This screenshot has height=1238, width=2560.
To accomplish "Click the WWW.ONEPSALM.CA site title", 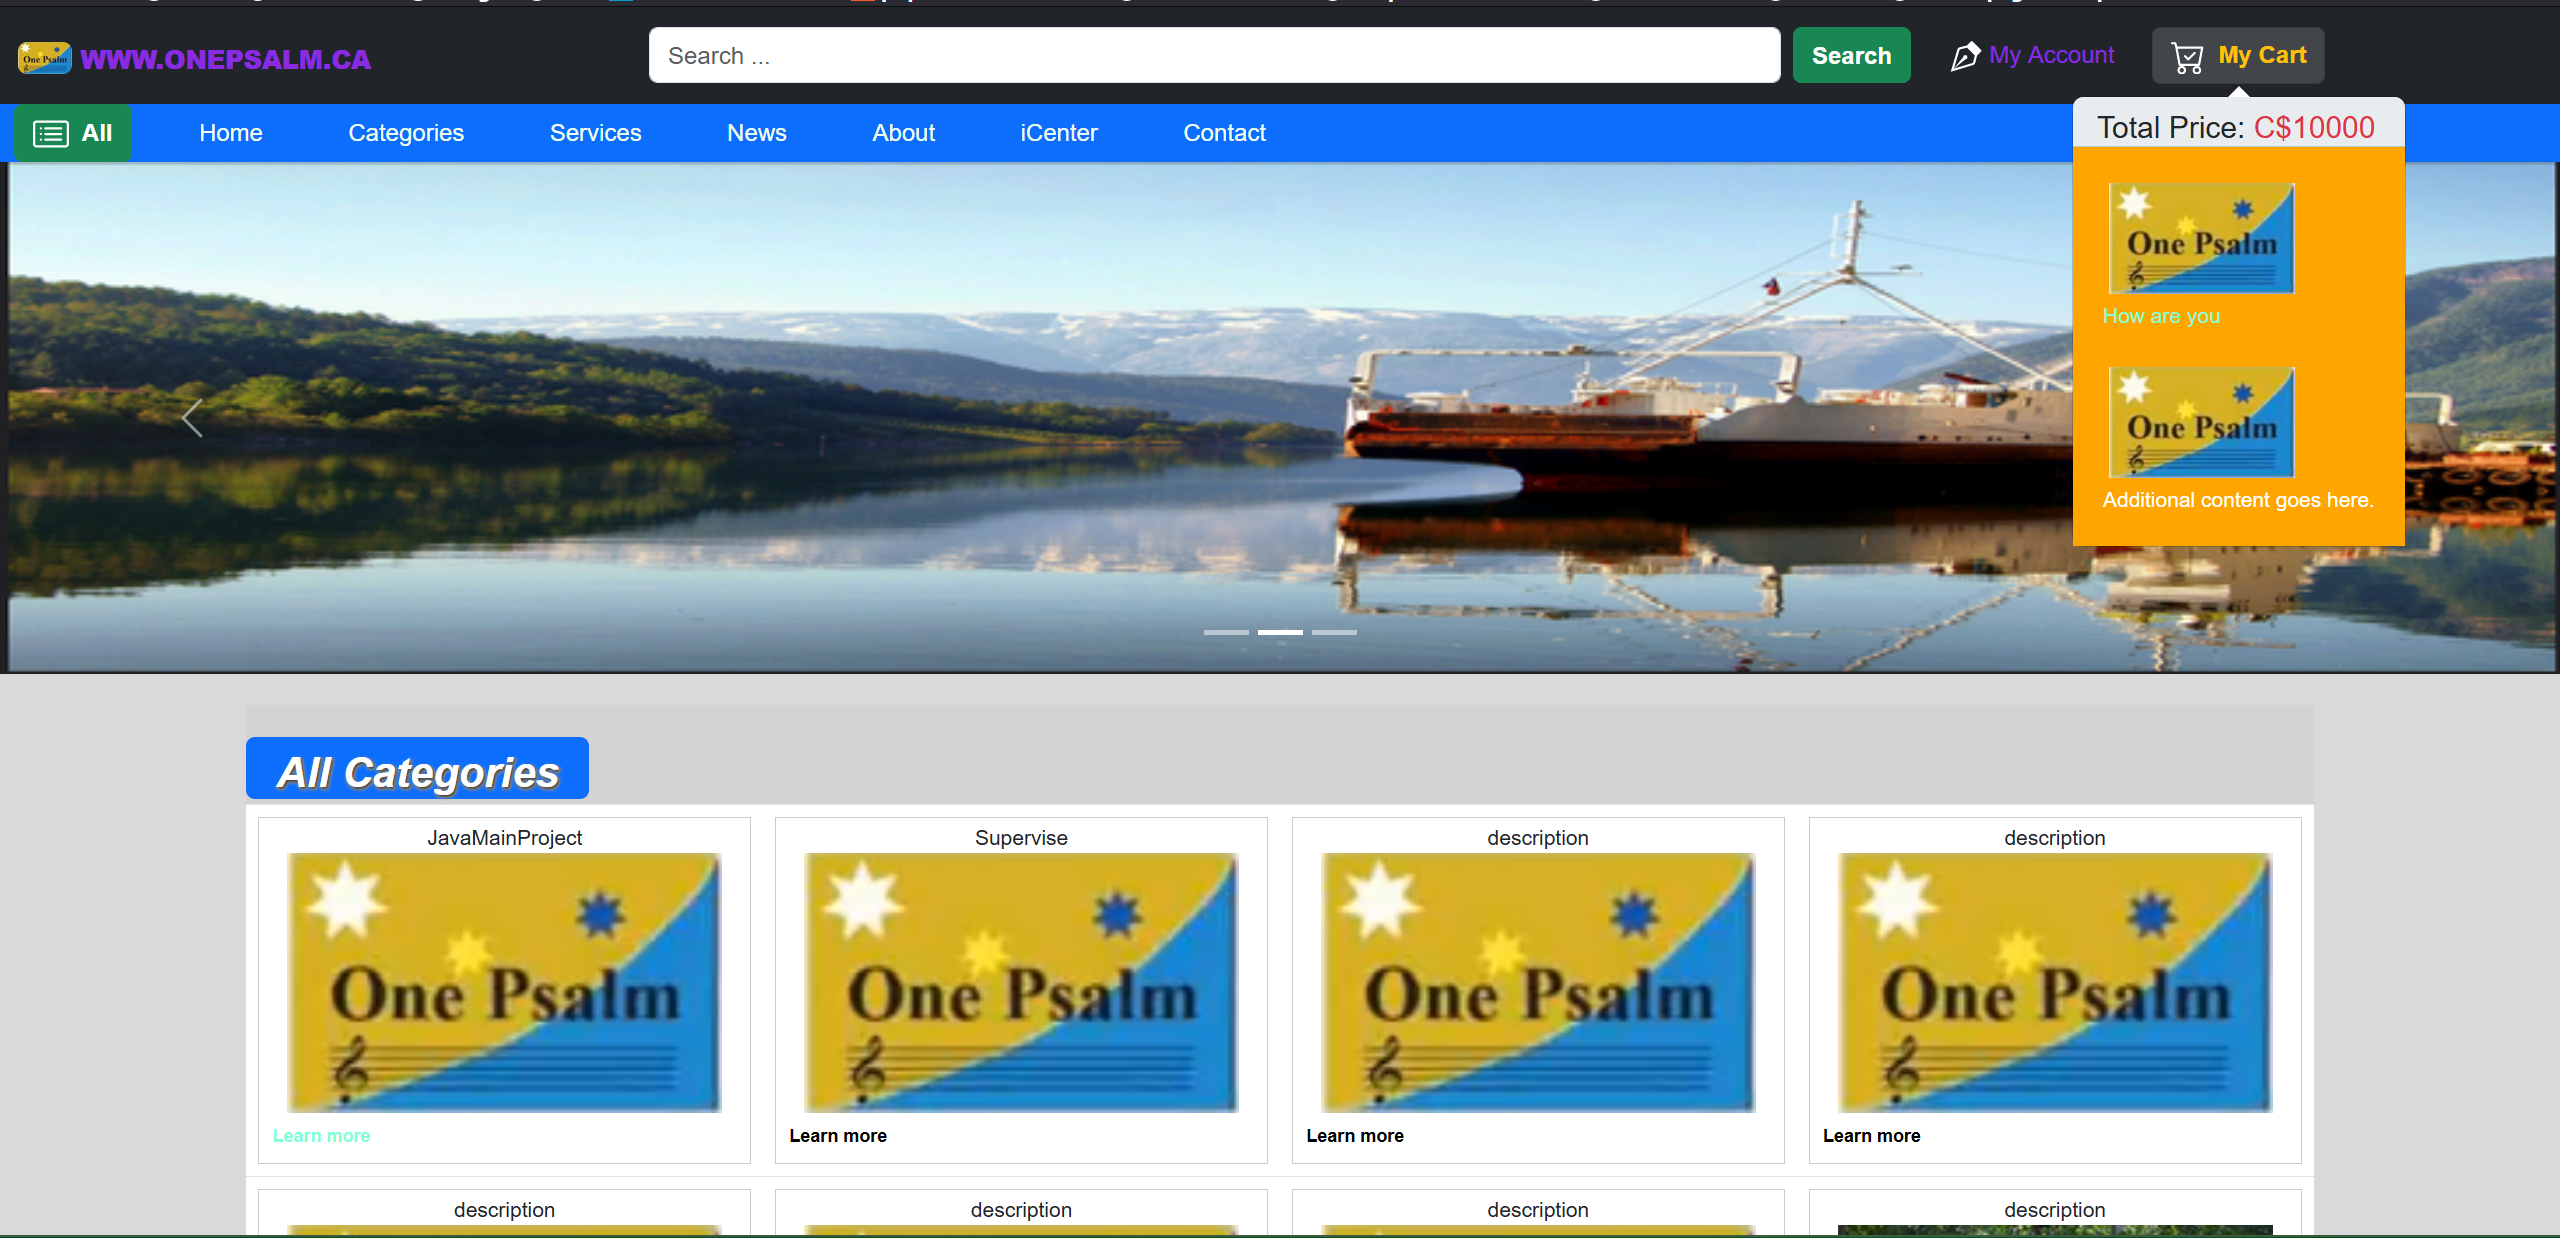I will [x=225, y=59].
